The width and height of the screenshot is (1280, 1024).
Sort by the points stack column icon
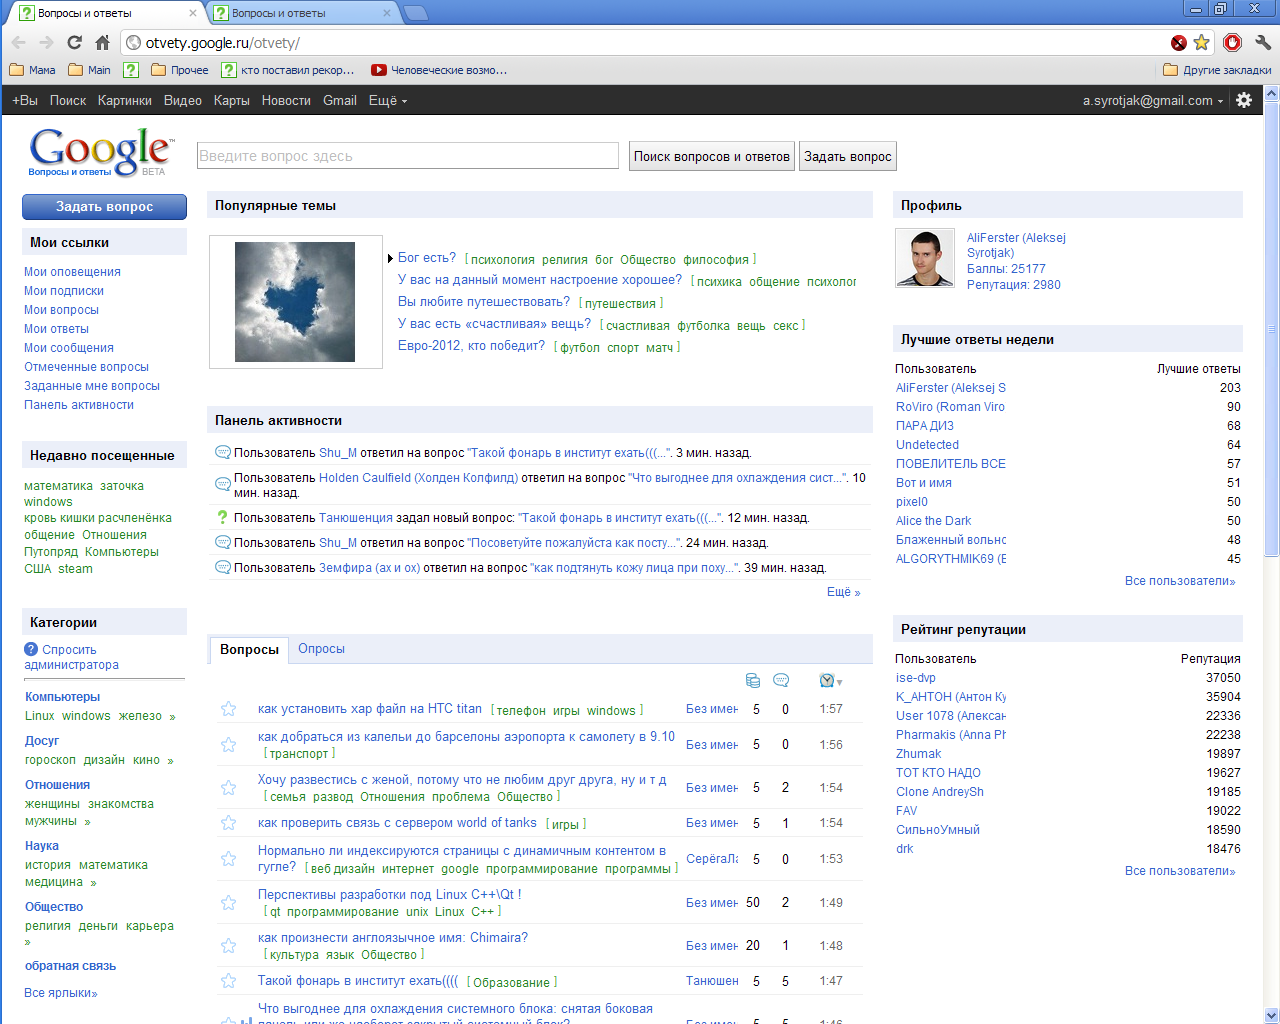click(753, 680)
